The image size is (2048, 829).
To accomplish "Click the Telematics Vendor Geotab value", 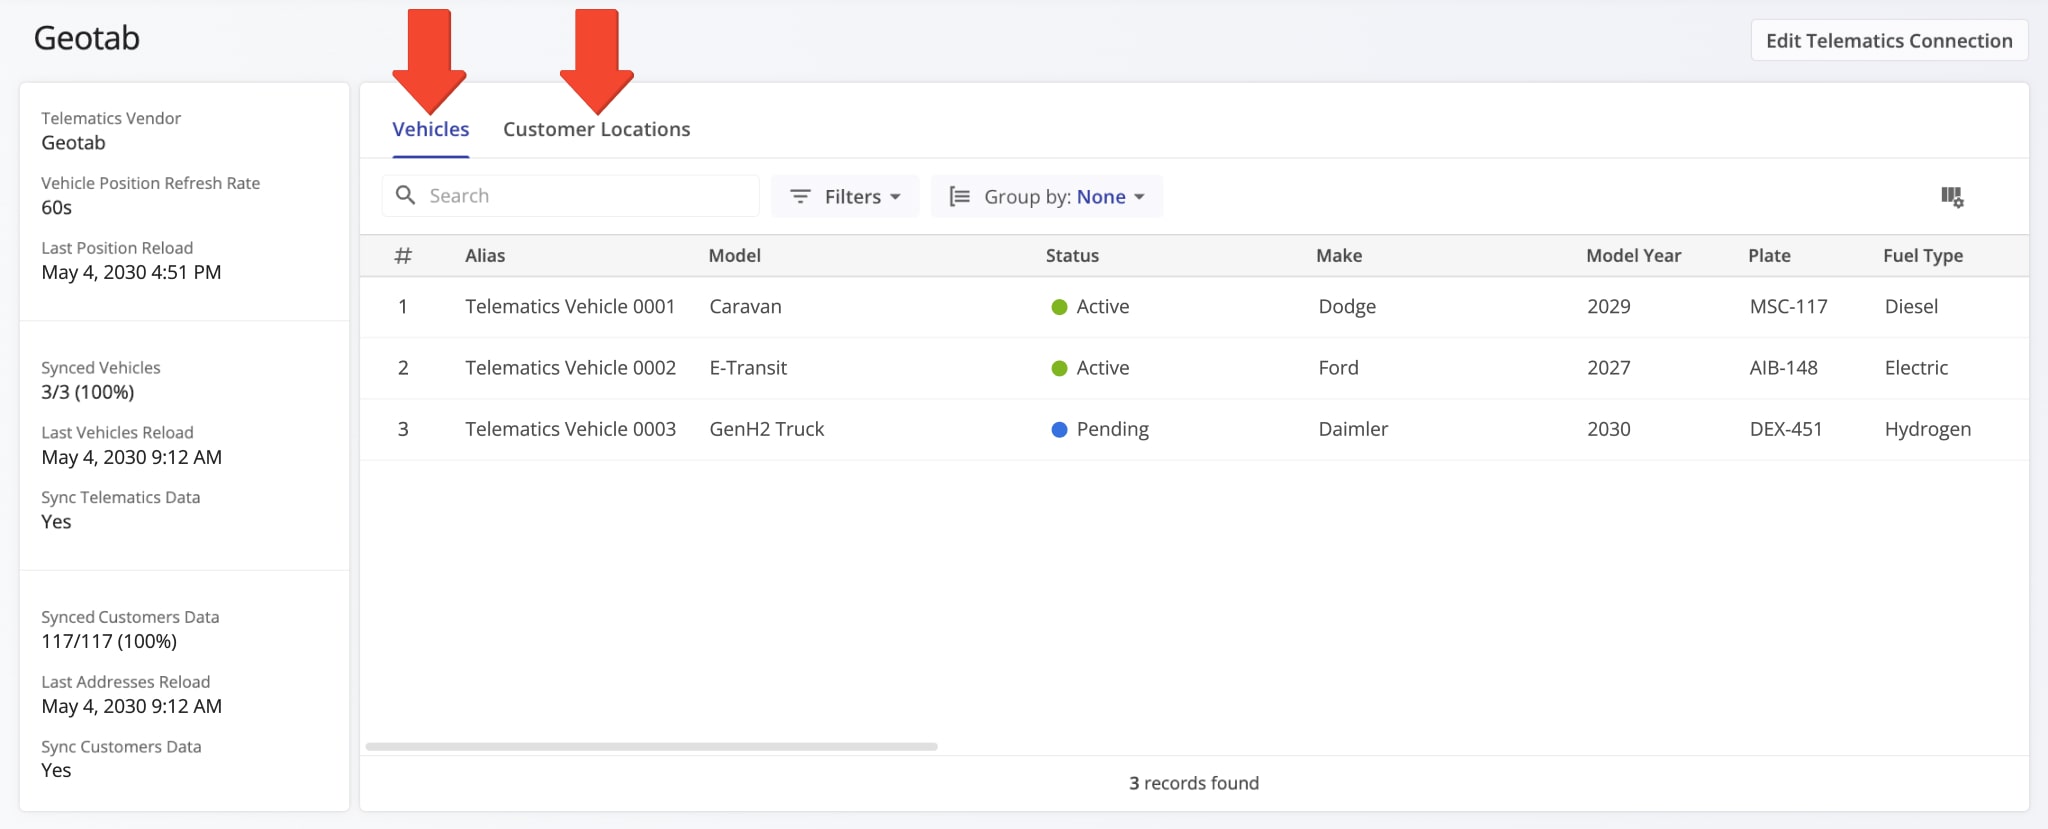I will [x=73, y=143].
